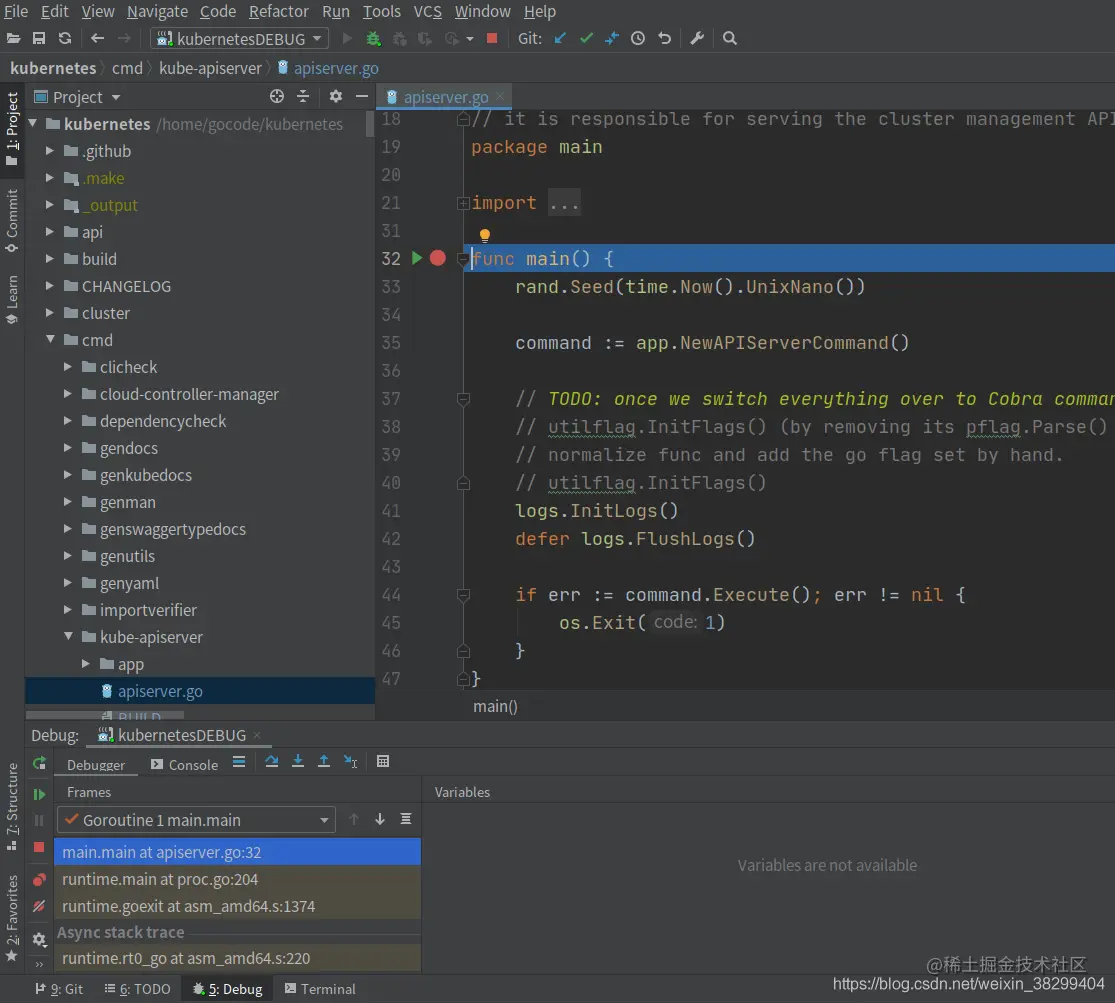This screenshot has width=1115, height=1003.
Task: Toggle the folded import block on line 21
Action: (463, 203)
